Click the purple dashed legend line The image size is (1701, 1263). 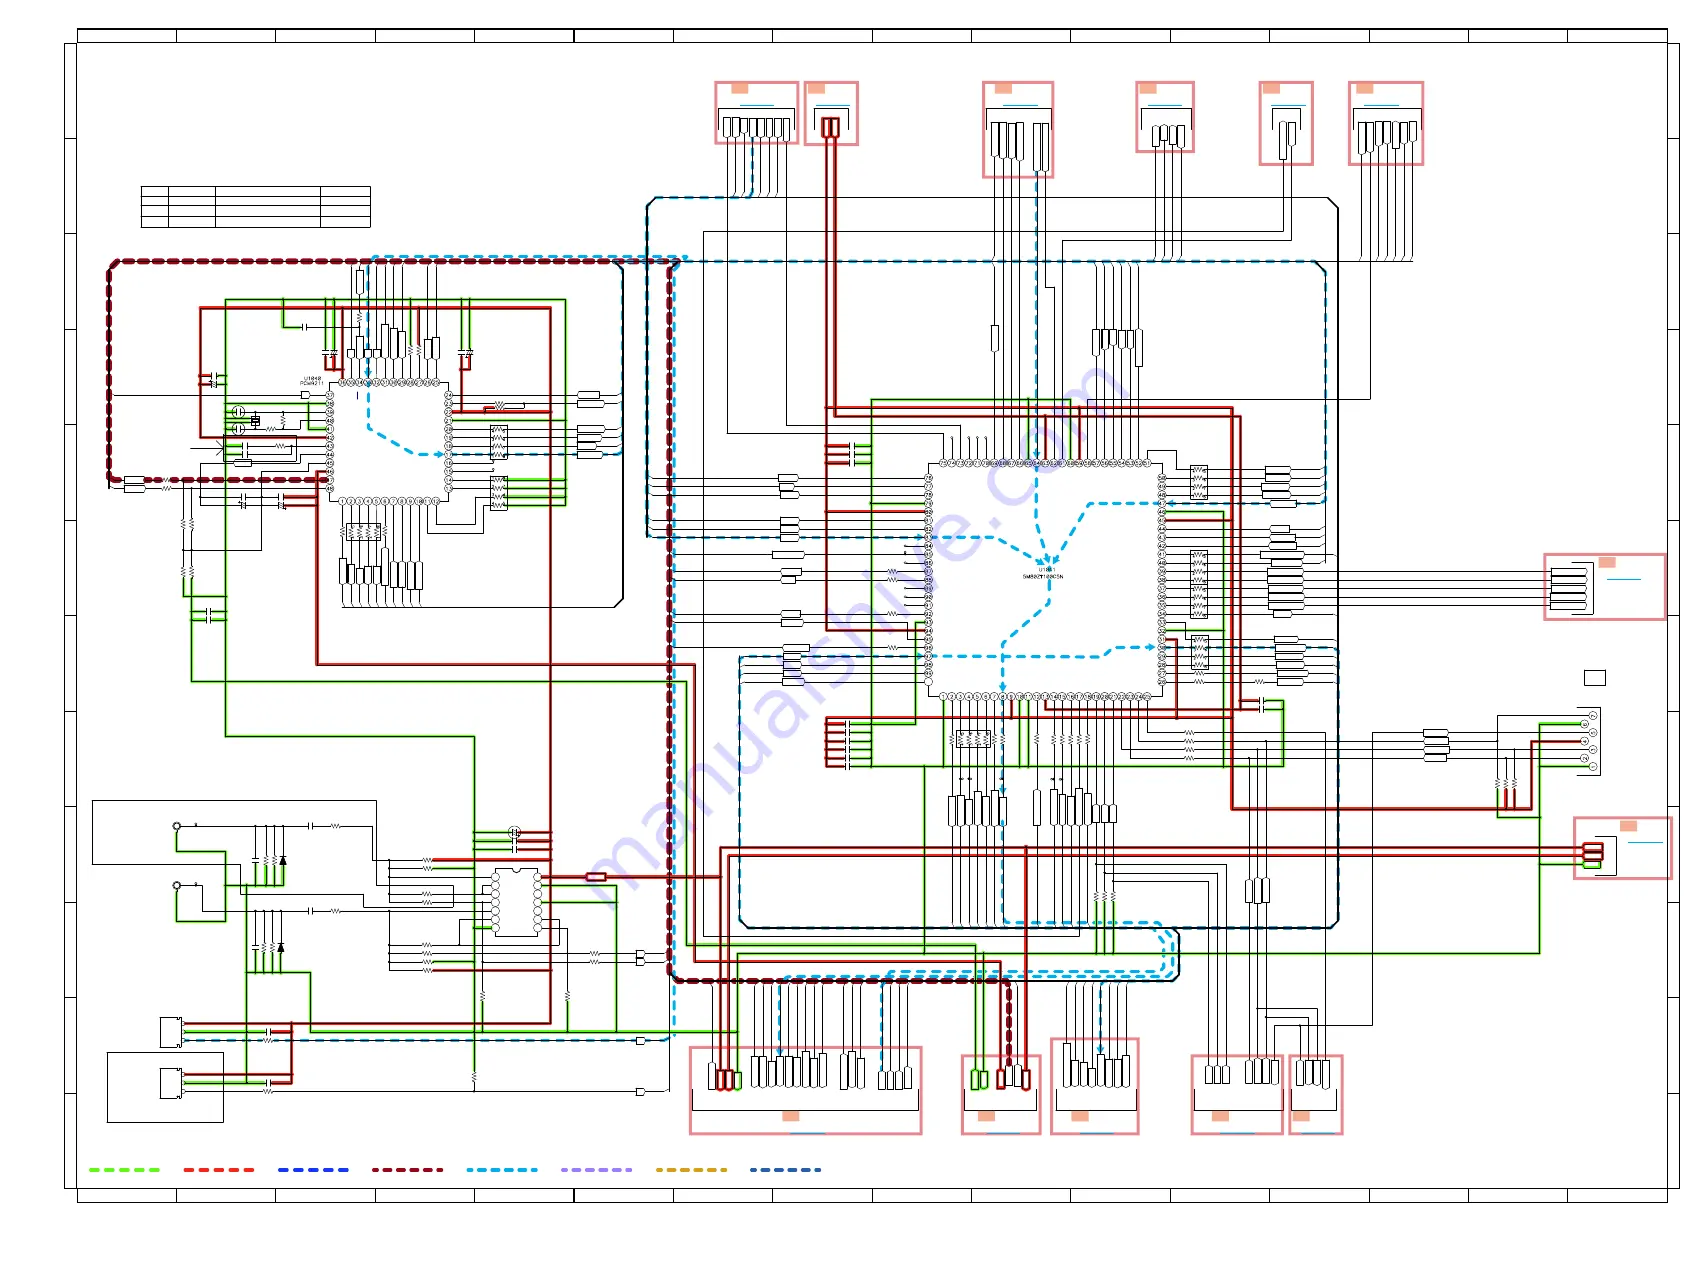596,1169
